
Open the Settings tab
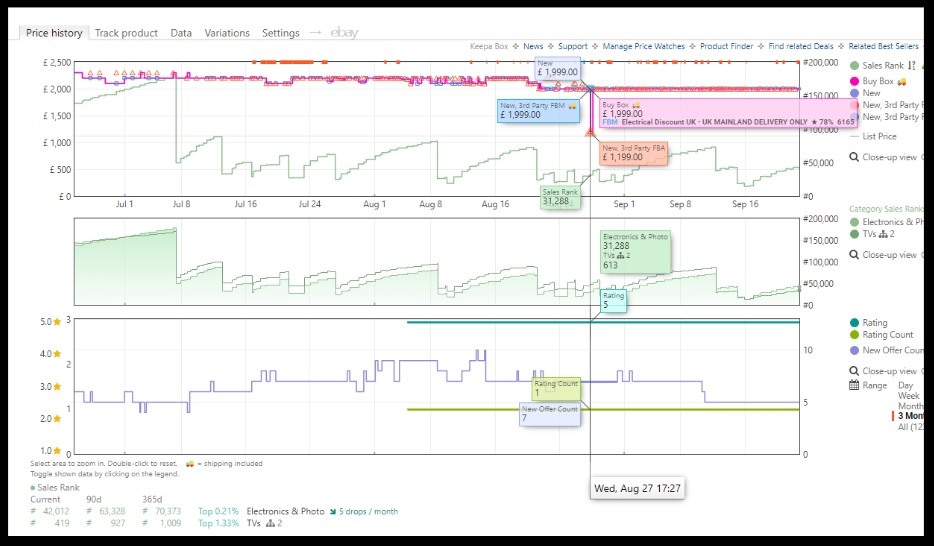[x=281, y=33]
